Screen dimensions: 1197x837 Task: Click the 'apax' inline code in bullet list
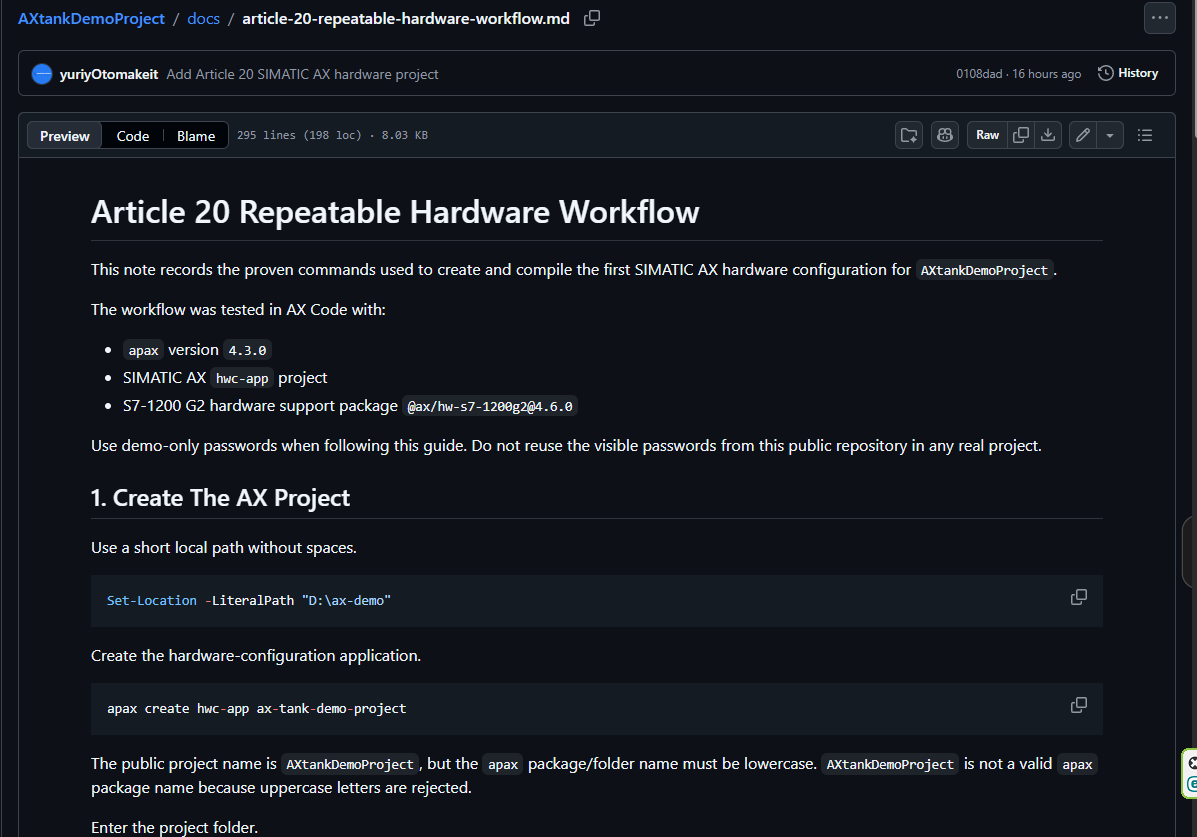click(x=143, y=351)
